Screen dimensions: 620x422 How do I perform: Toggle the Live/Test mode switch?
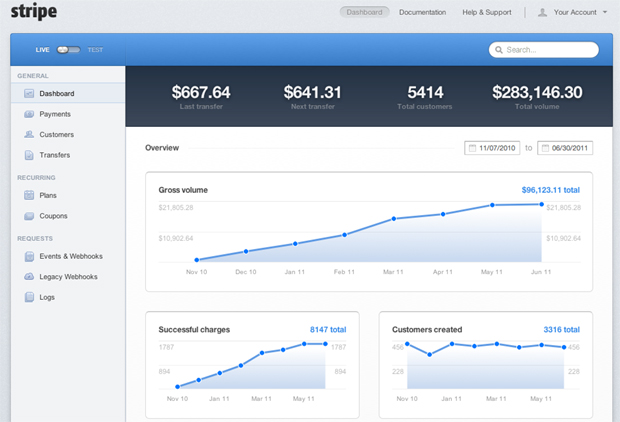tap(68, 49)
